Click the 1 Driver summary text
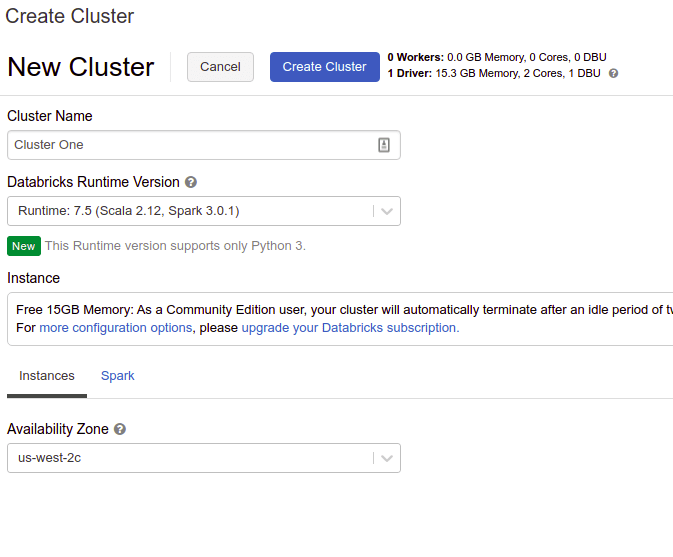The image size is (673, 557). coord(494,73)
